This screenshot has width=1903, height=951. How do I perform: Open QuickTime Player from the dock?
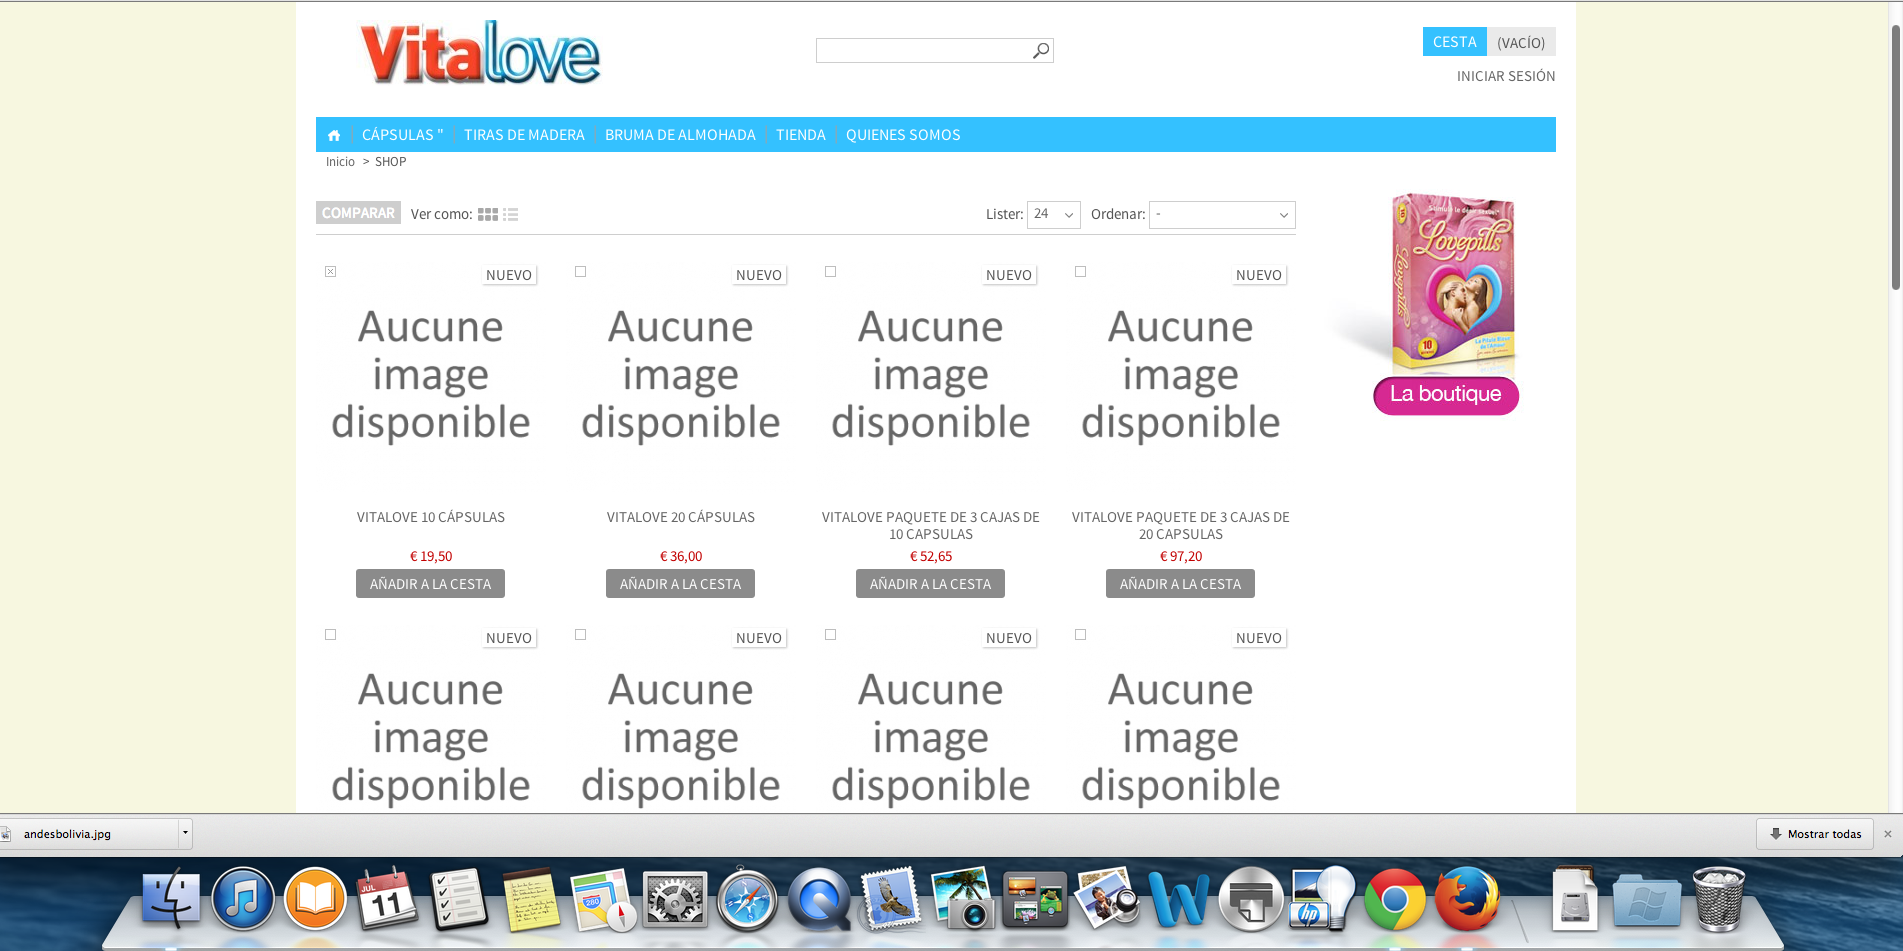[x=819, y=899]
